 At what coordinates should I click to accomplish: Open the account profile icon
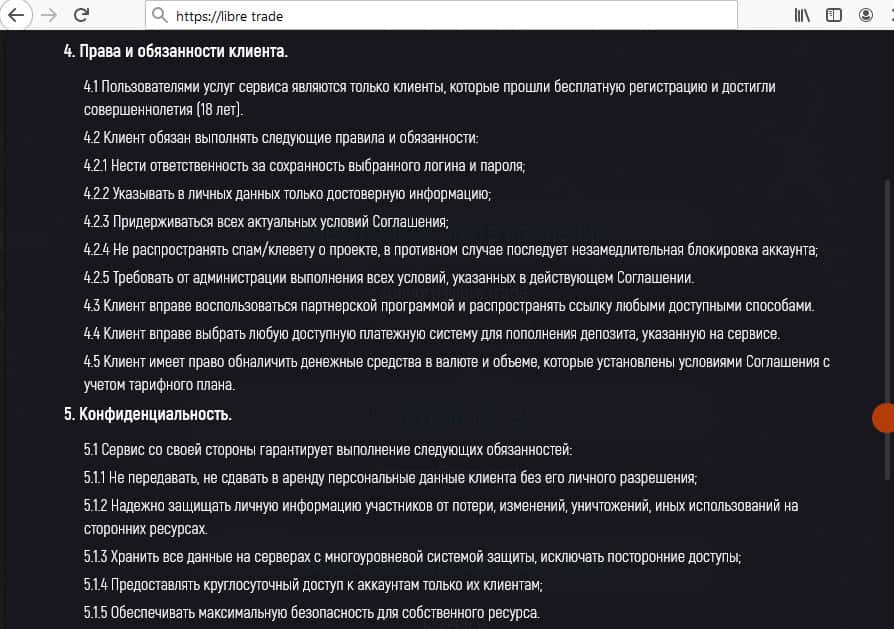[x=866, y=16]
